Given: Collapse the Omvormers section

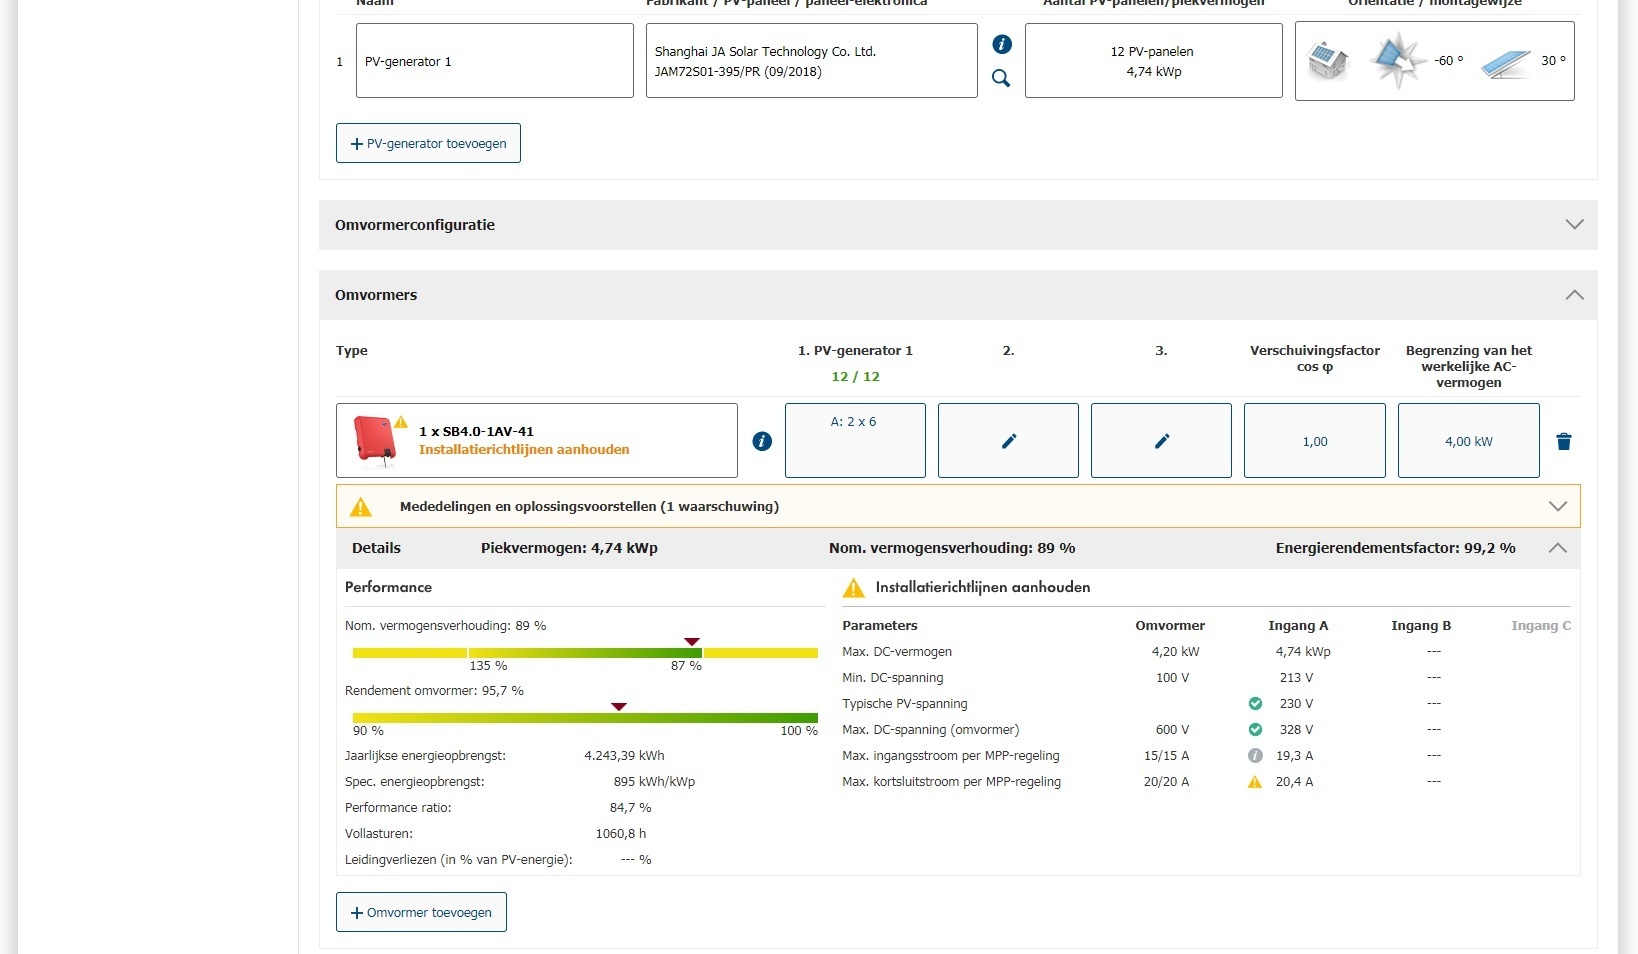Looking at the screenshot, I should (1574, 295).
